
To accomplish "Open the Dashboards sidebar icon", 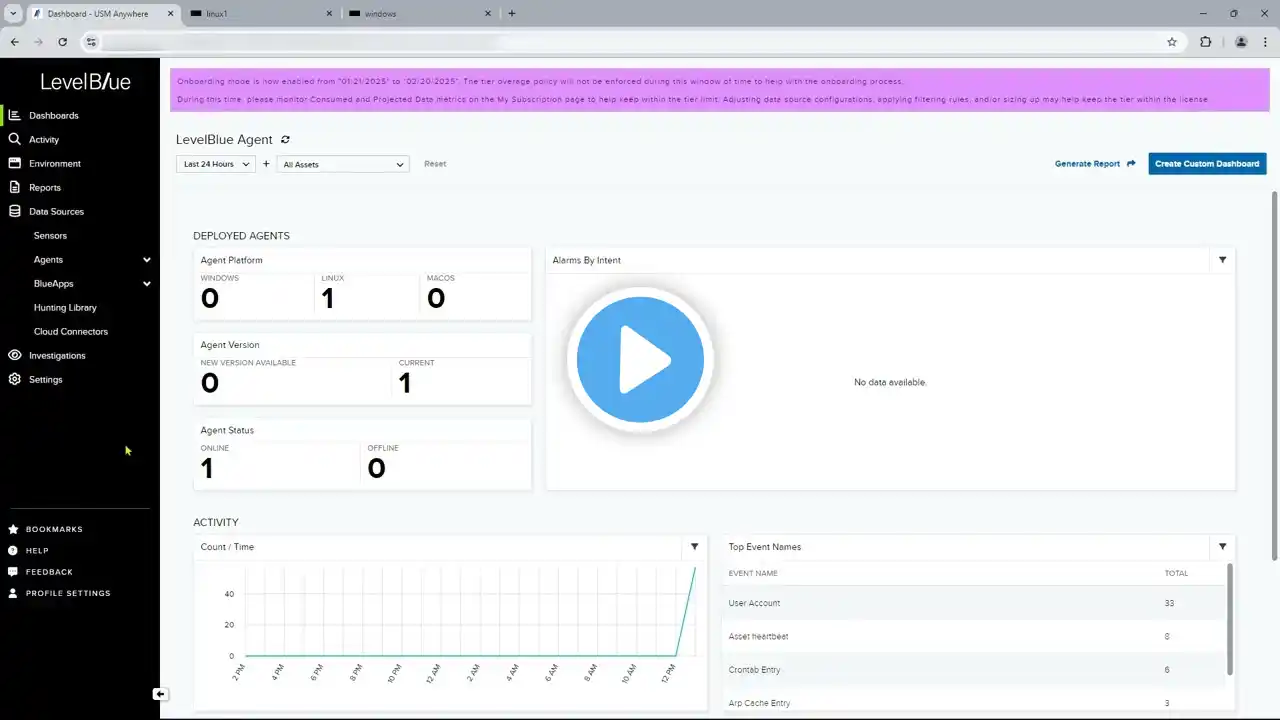I will (14, 115).
